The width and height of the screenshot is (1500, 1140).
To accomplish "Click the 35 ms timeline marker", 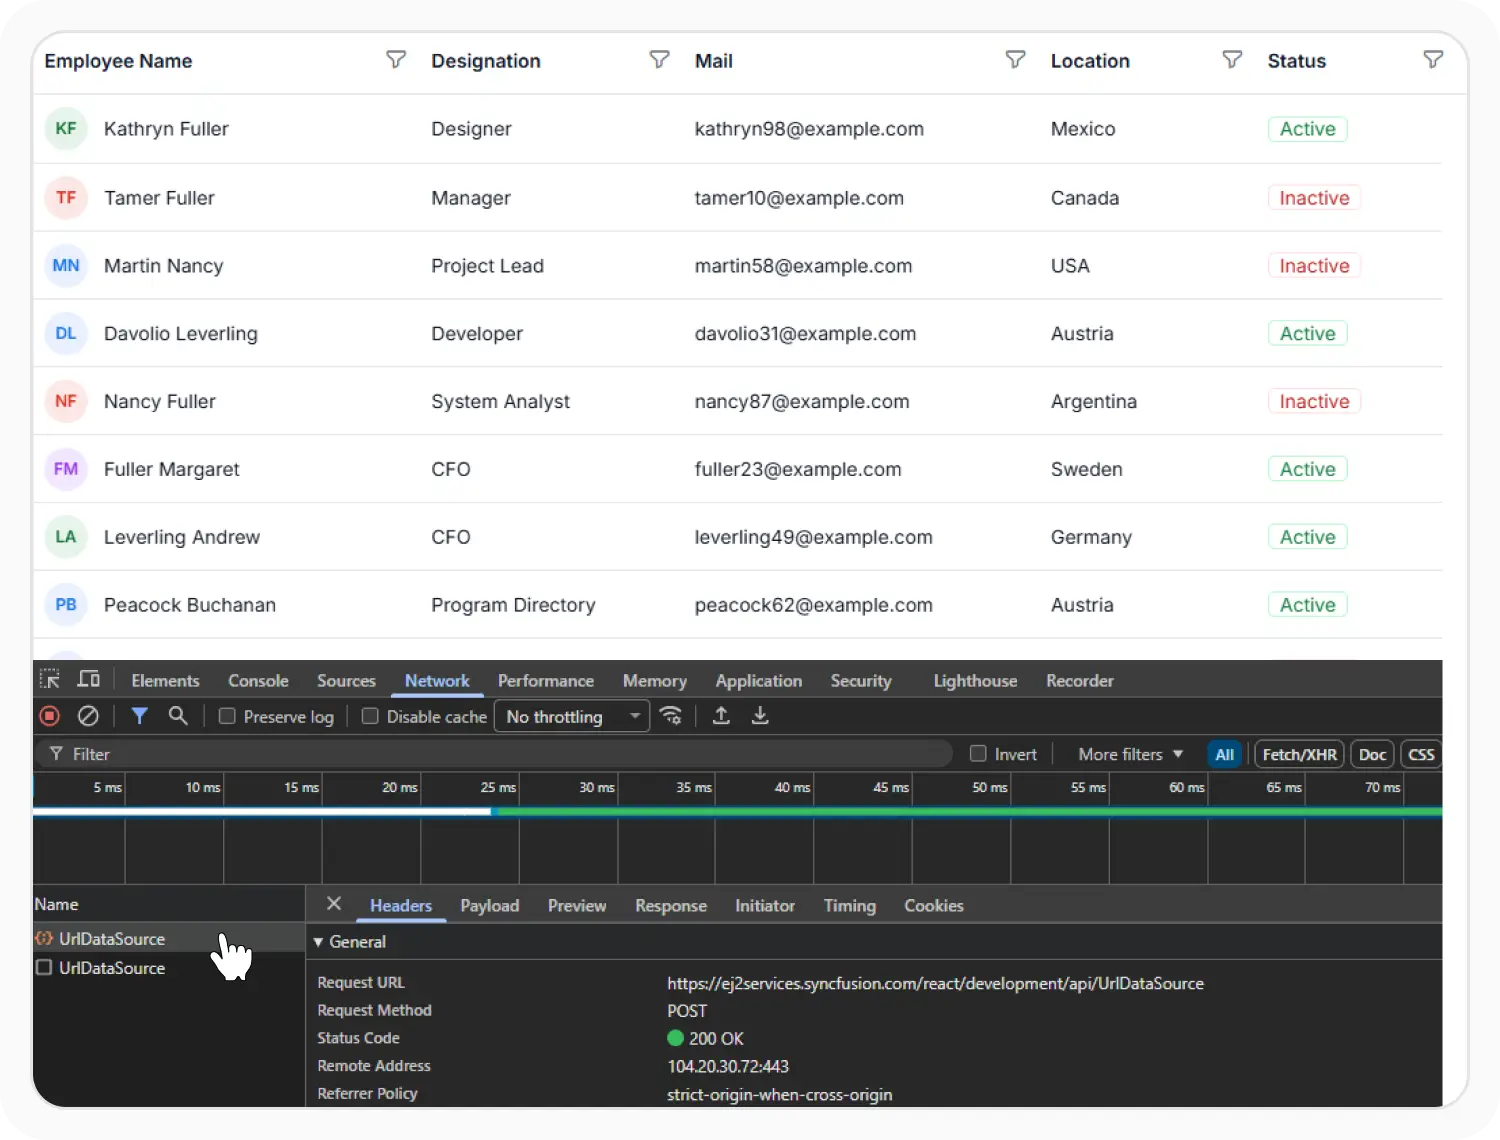I will tap(694, 788).
